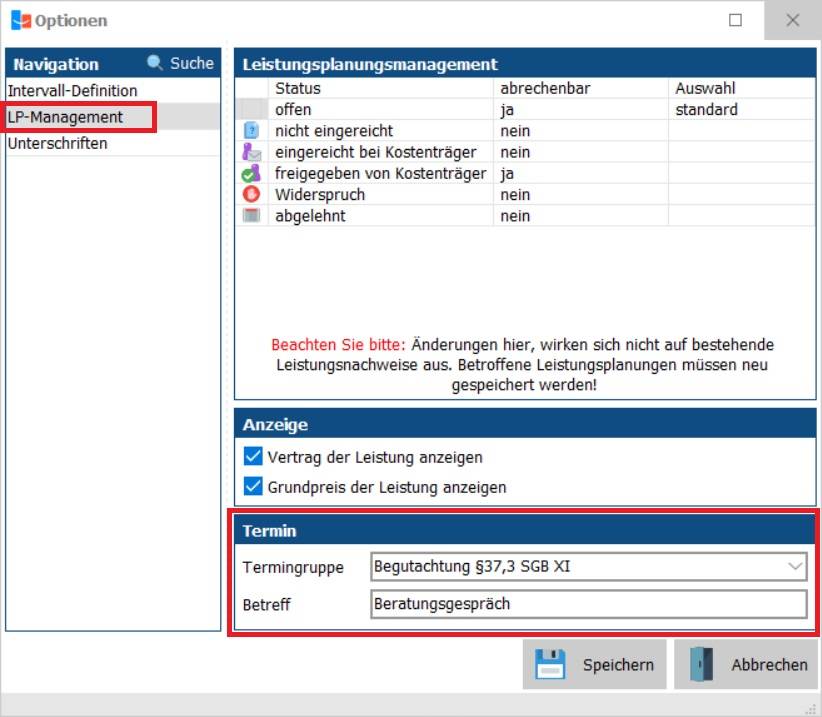Click the Auswahl cell showing 'standard'
The width and height of the screenshot is (822, 717).
tap(741, 110)
